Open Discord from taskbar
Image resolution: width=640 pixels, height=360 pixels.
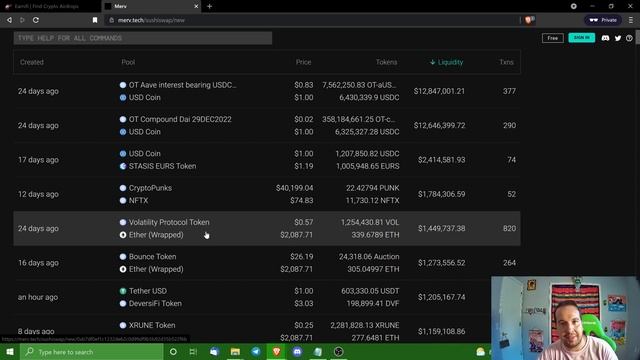(x=298, y=352)
